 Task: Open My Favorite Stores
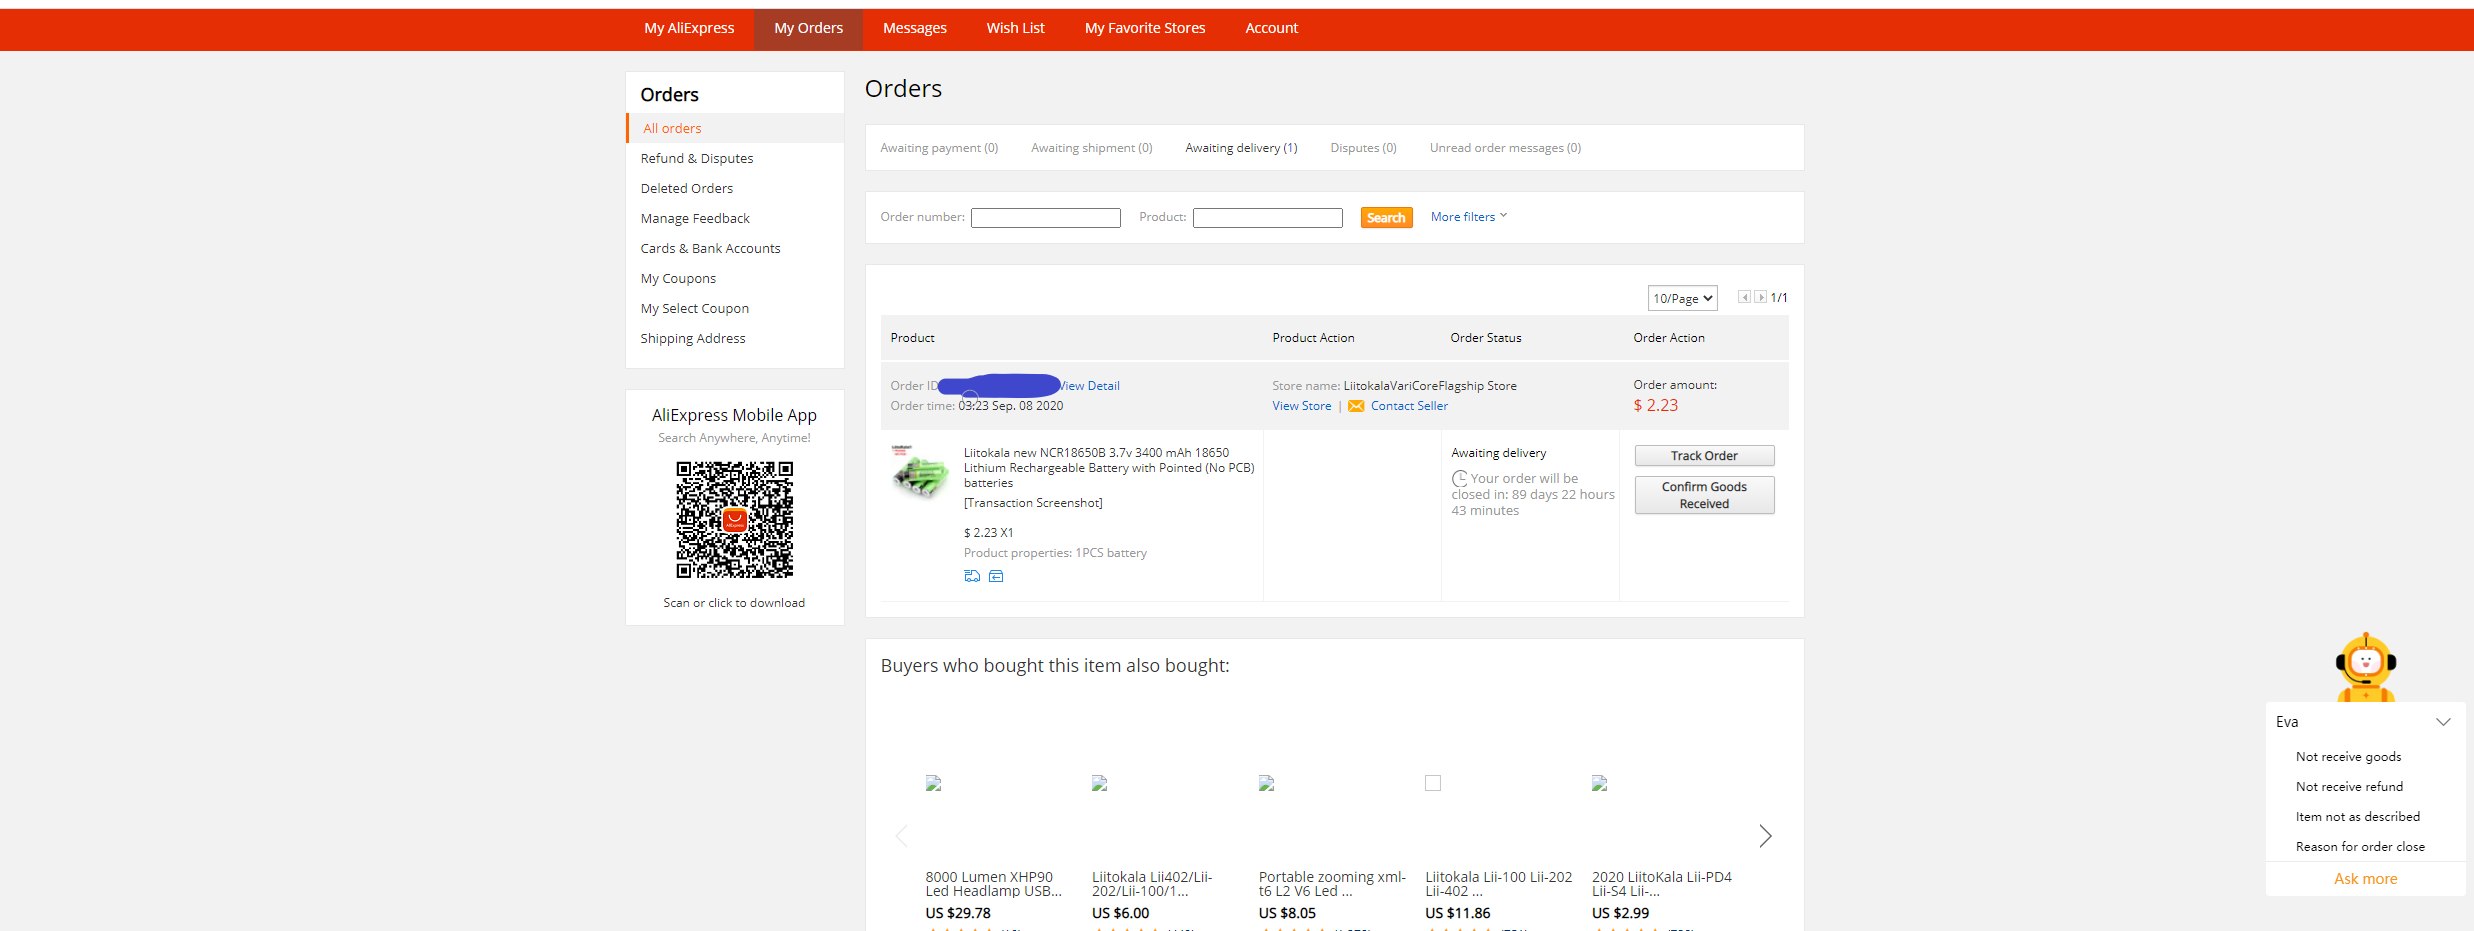pyautogui.click(x=1145, y=28)
